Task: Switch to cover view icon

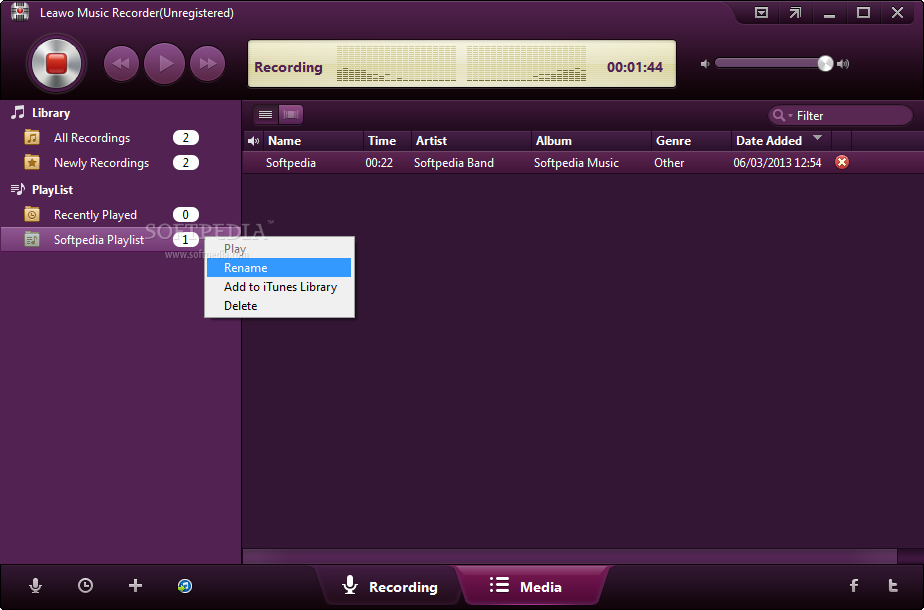Action: click(x=291, y=114)
